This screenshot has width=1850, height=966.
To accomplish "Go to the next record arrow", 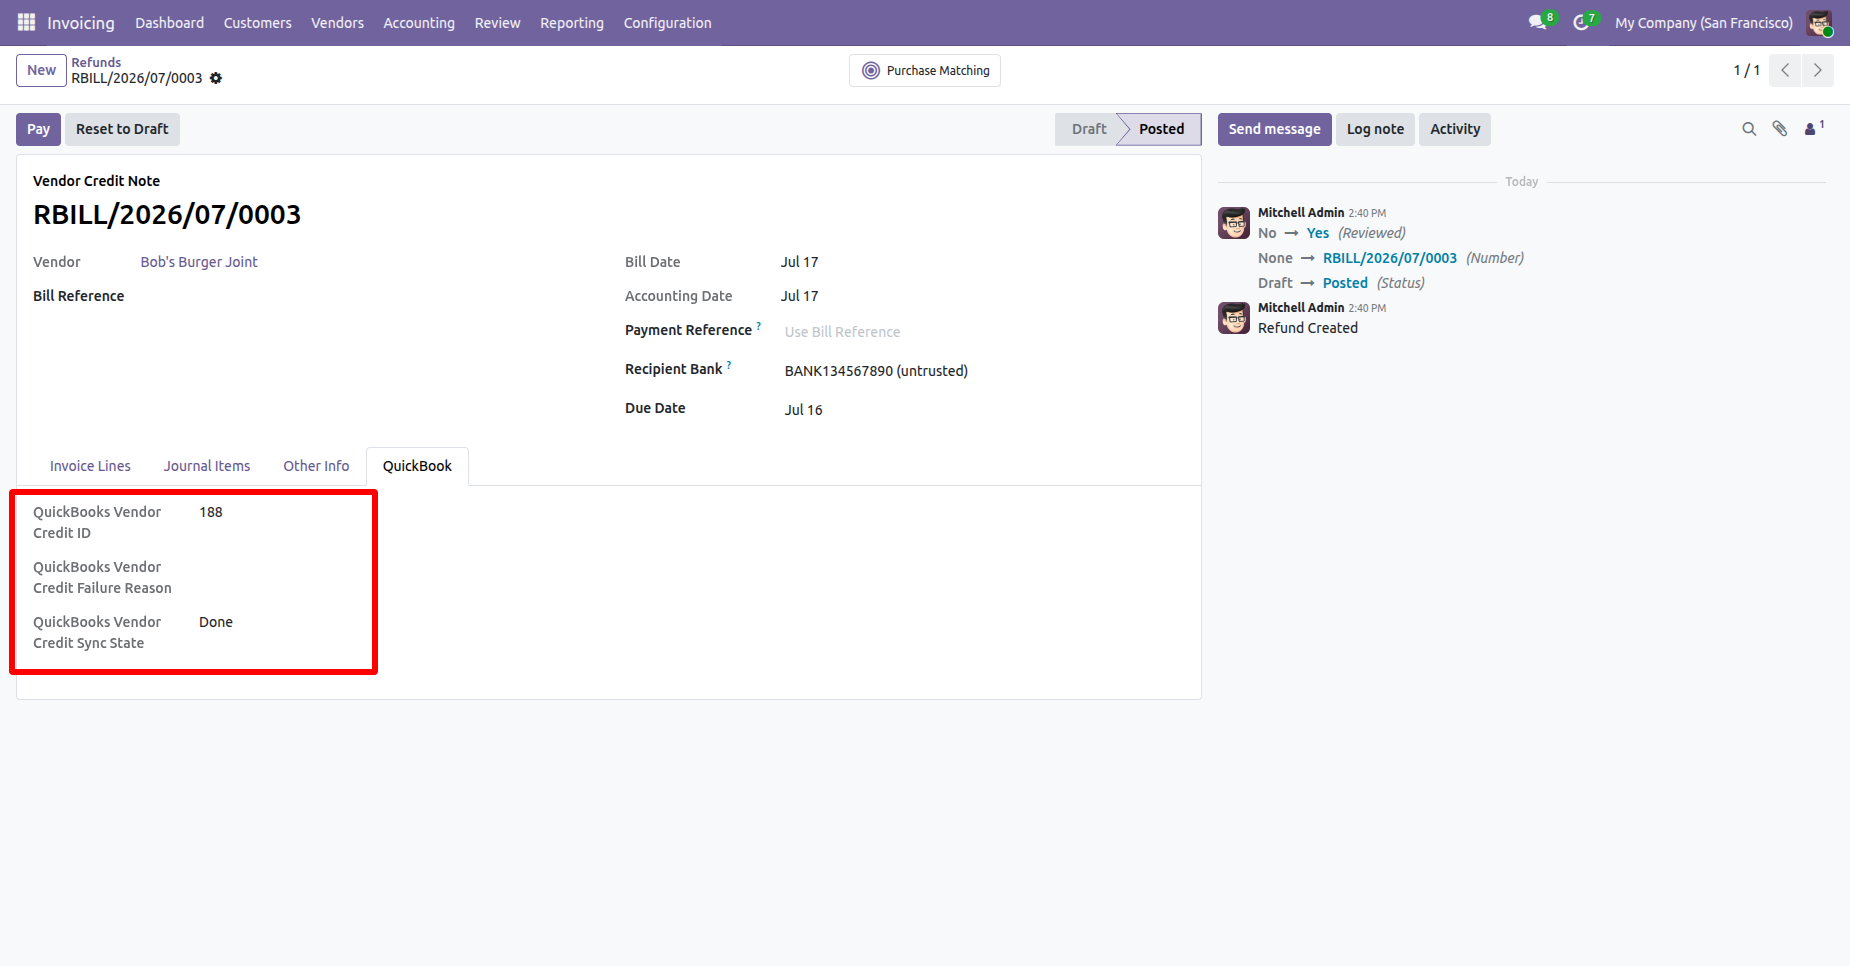I will (x=1818, y=70).
